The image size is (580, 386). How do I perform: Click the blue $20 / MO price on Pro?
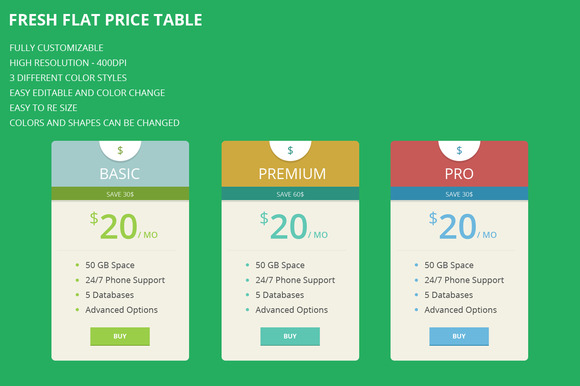[x=463, y=226]
